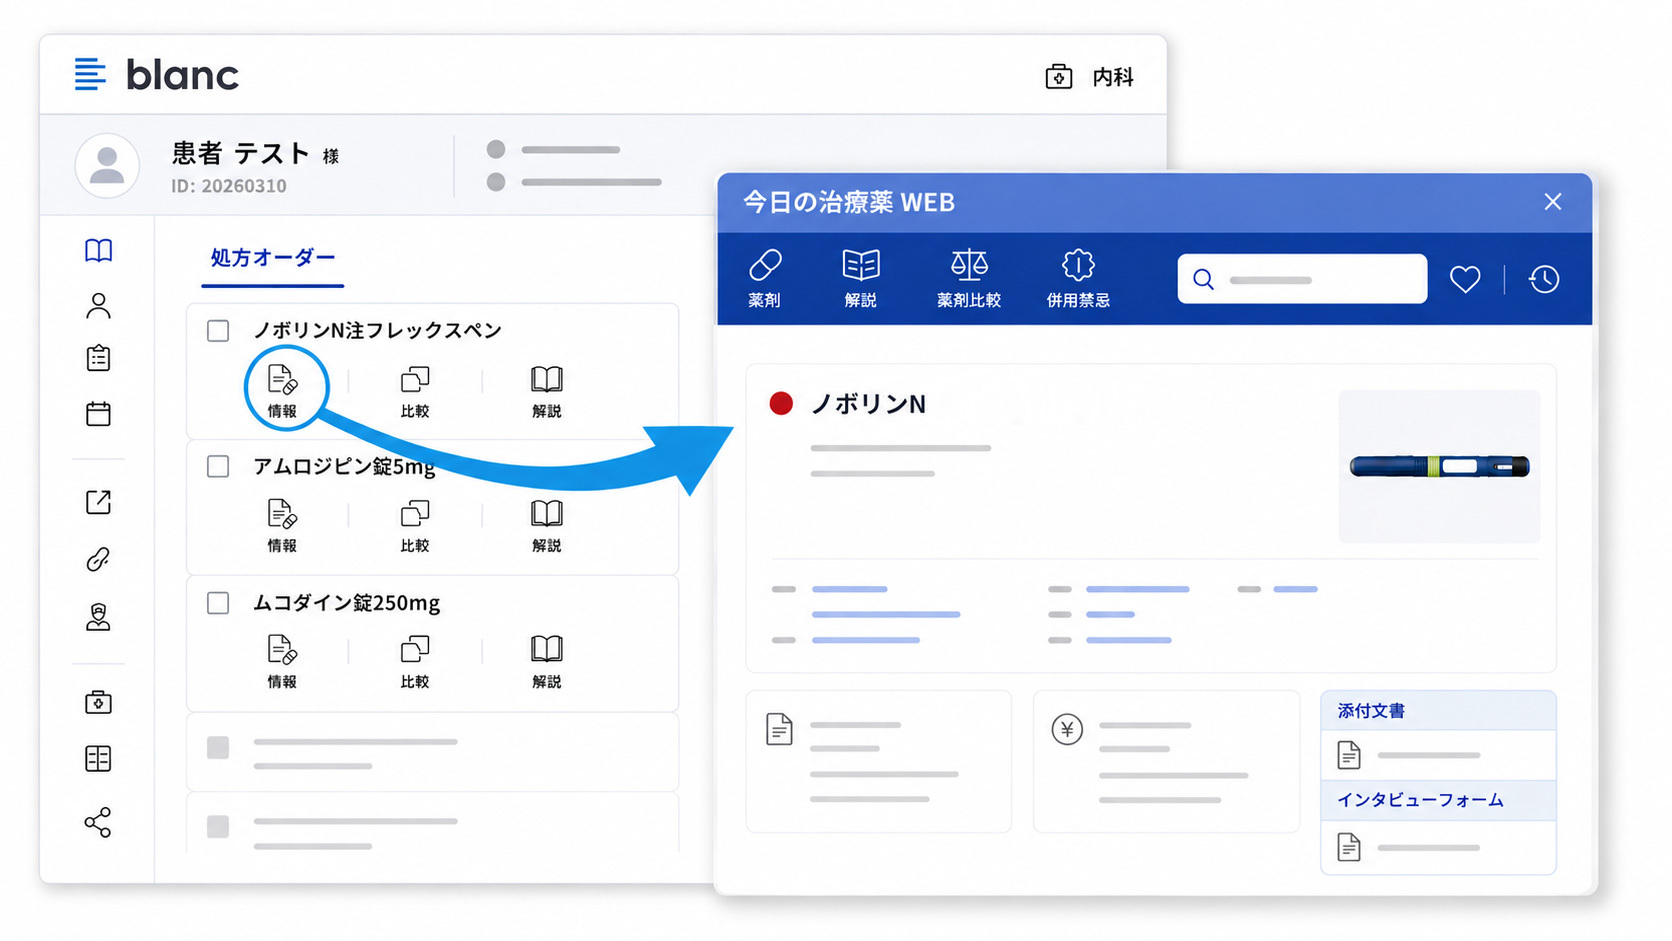
Task: Check the ノボリンN注フレックスペン checkbox
Action: 218,331
